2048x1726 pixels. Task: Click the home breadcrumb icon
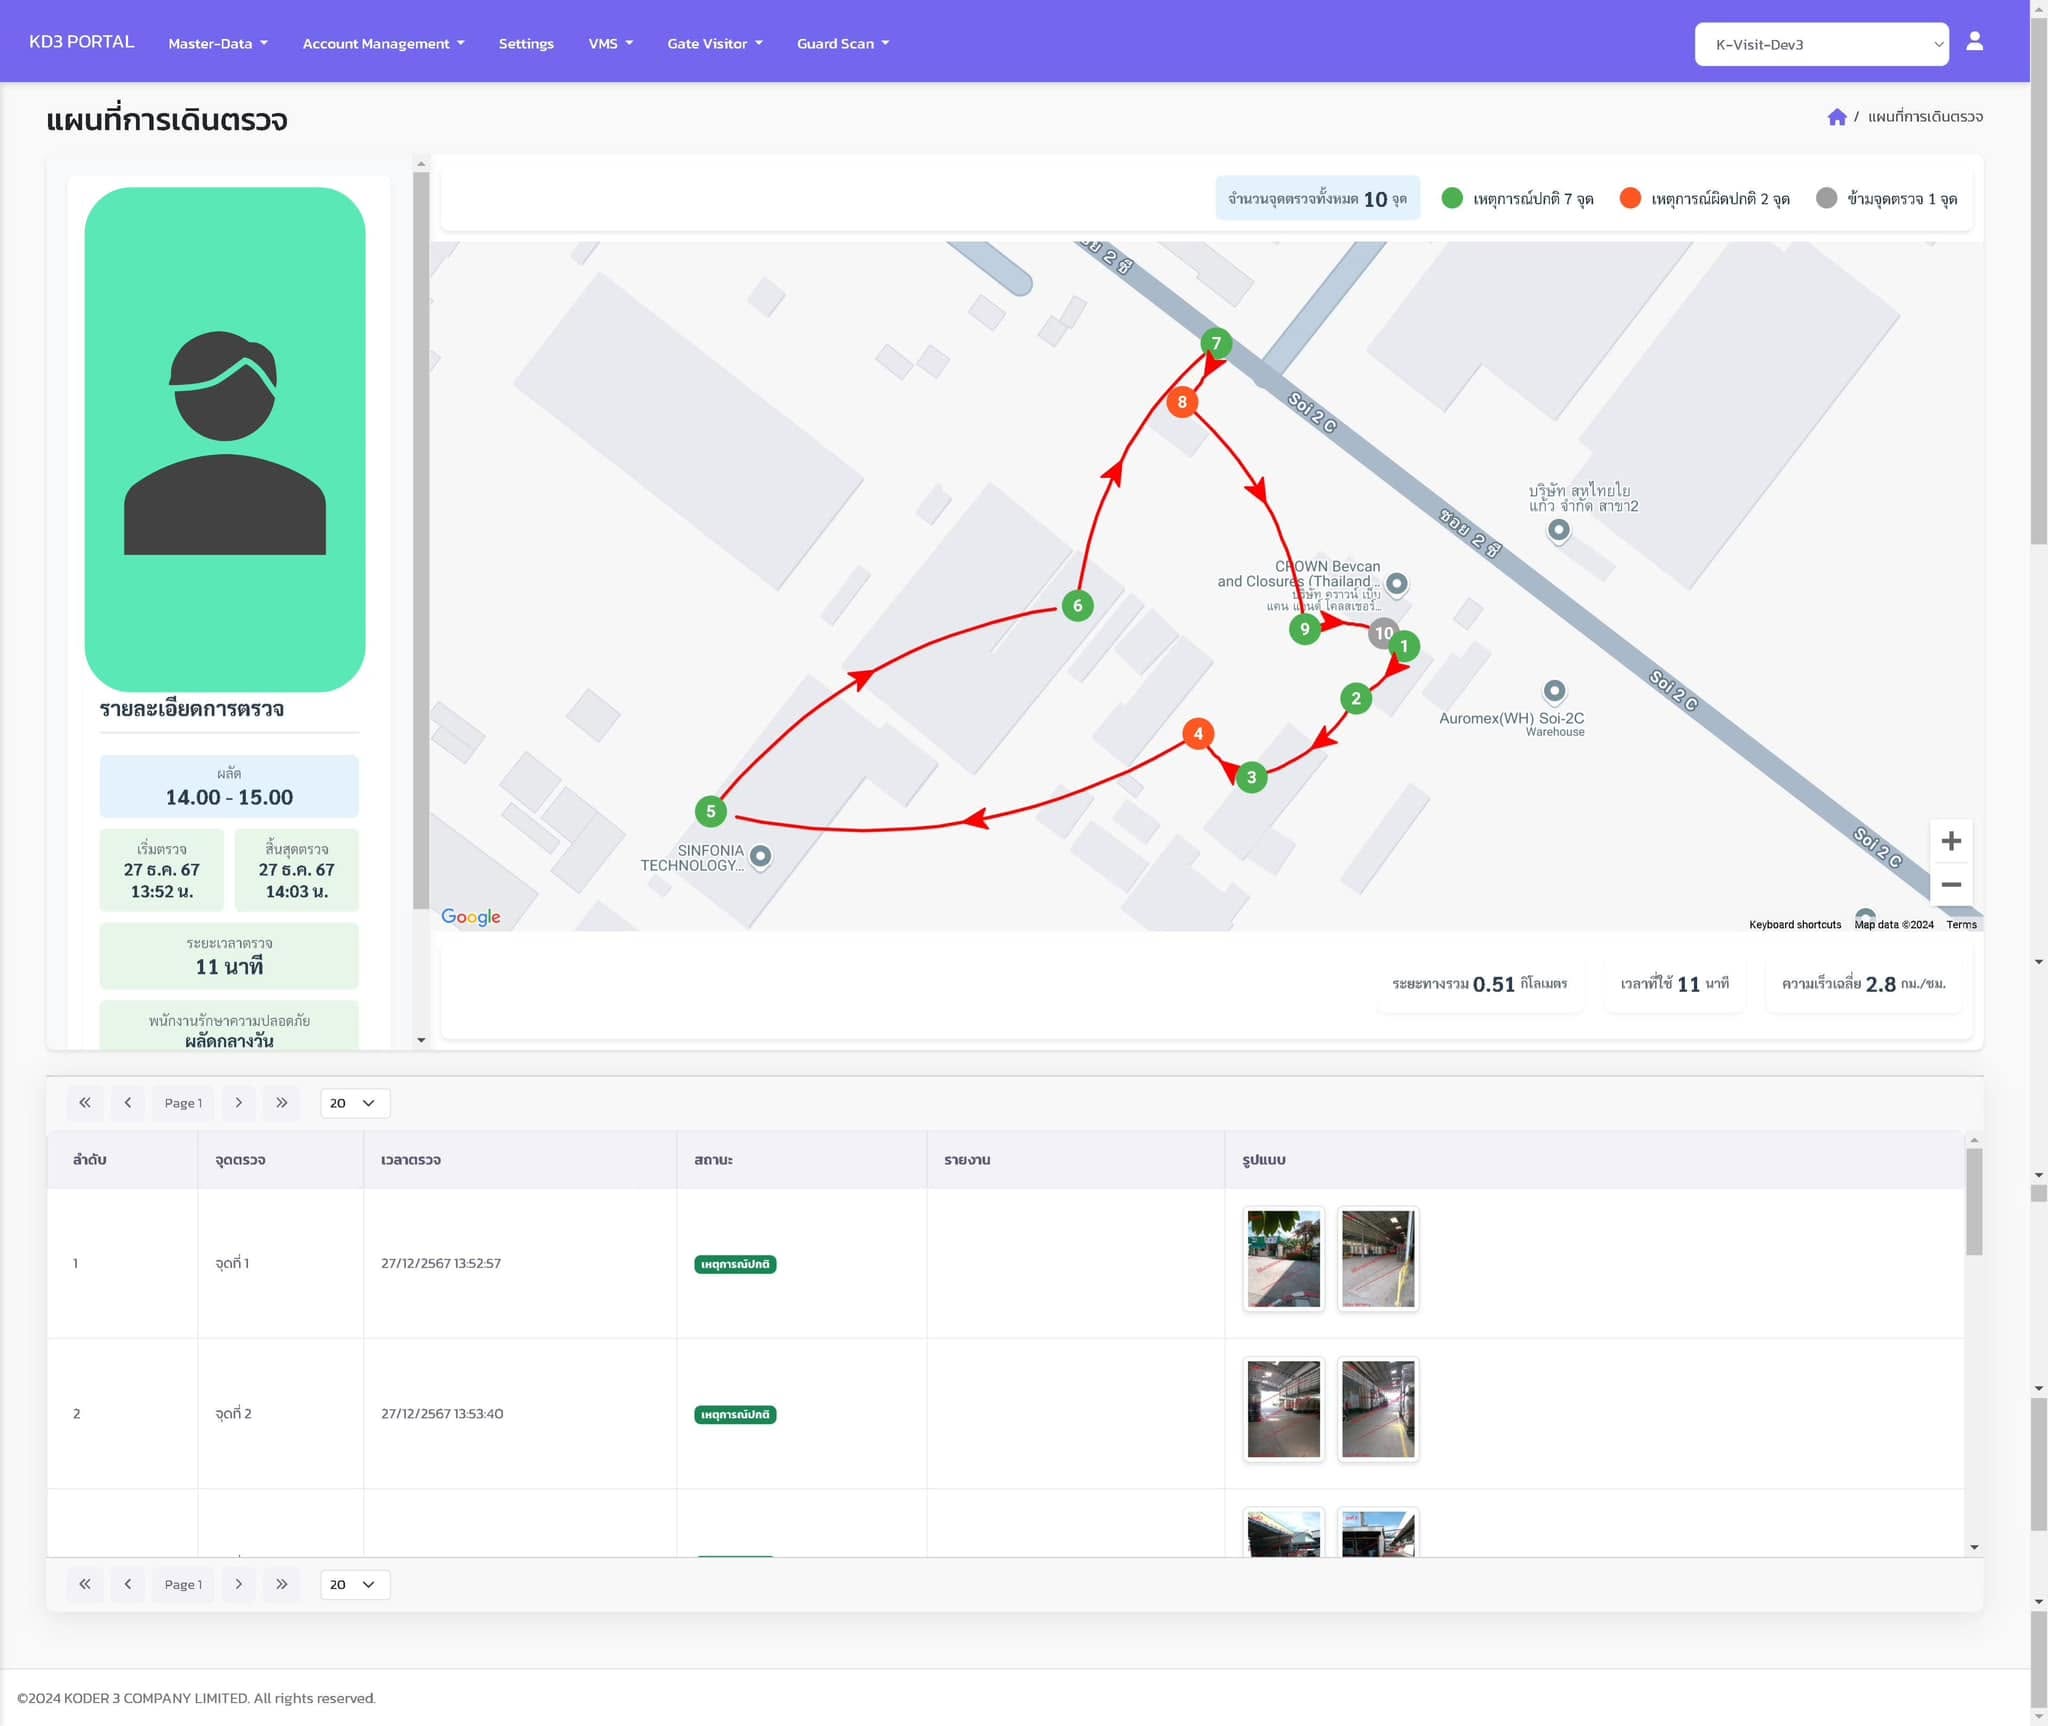point(1836,117)
